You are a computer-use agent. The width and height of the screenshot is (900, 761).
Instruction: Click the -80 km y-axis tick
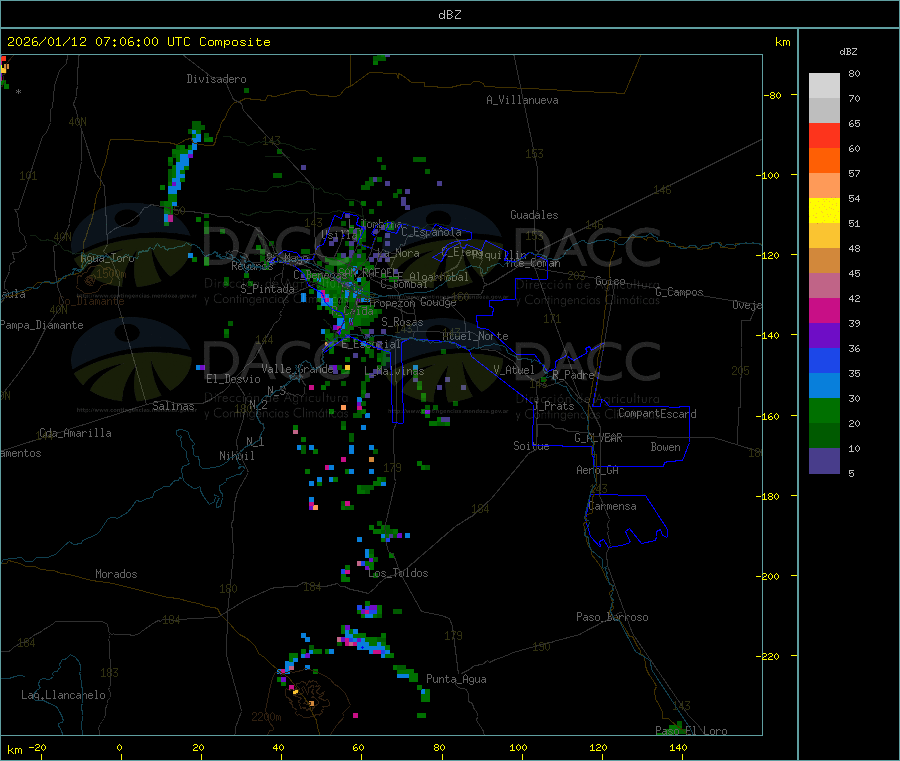pyautogui.click(x=773, y=95)
